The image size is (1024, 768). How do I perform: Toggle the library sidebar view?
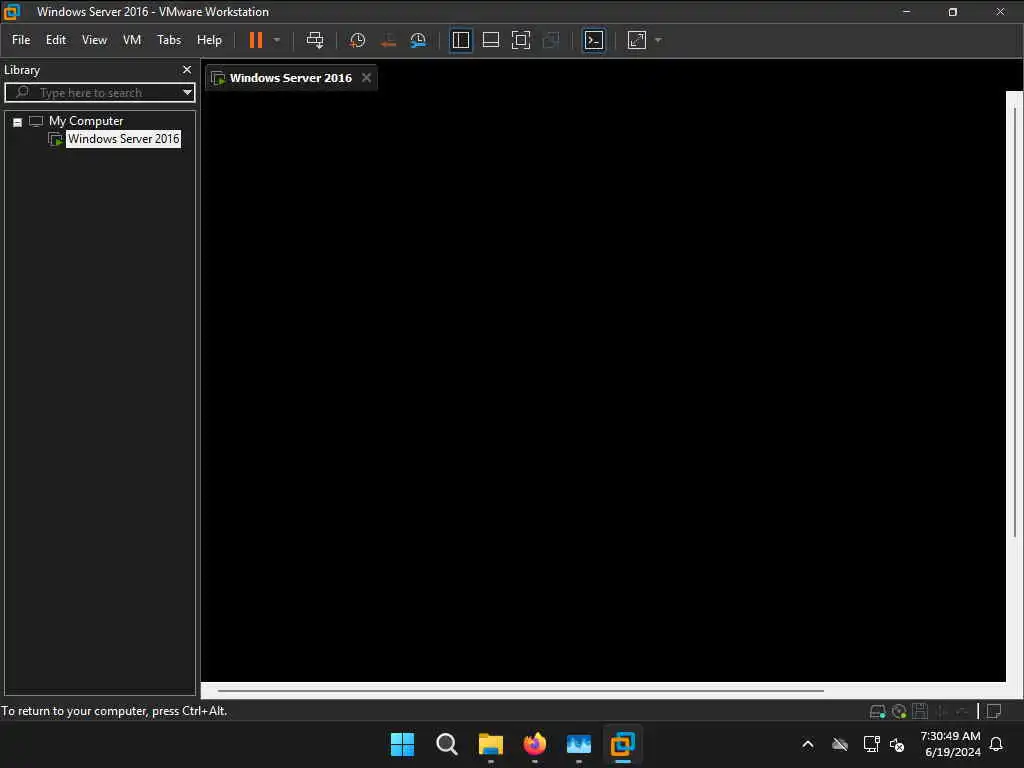pos(460,40)
